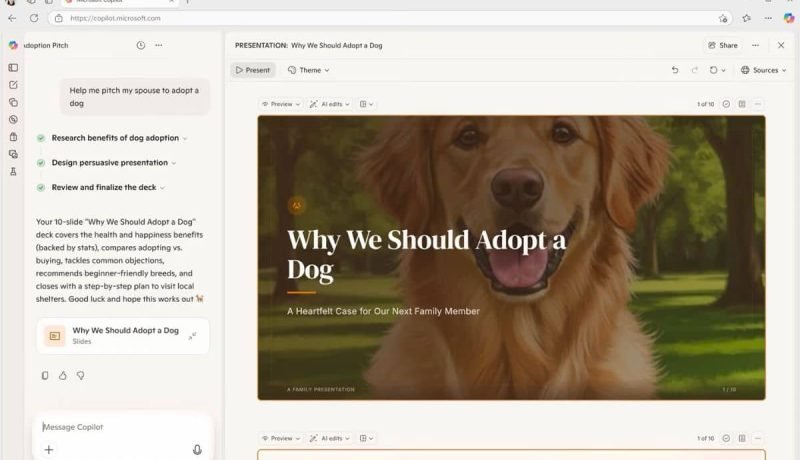The width and height of the screenshot is (800, 460).
Task: Open AI edits dropdown on first slide
Action: (x=330, y=104)
